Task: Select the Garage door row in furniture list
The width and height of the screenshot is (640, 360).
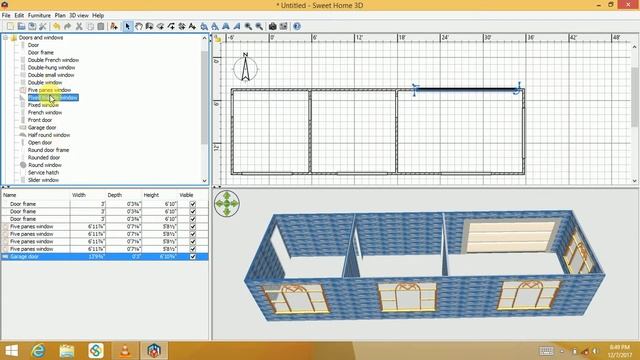Action: click(105, 257)
